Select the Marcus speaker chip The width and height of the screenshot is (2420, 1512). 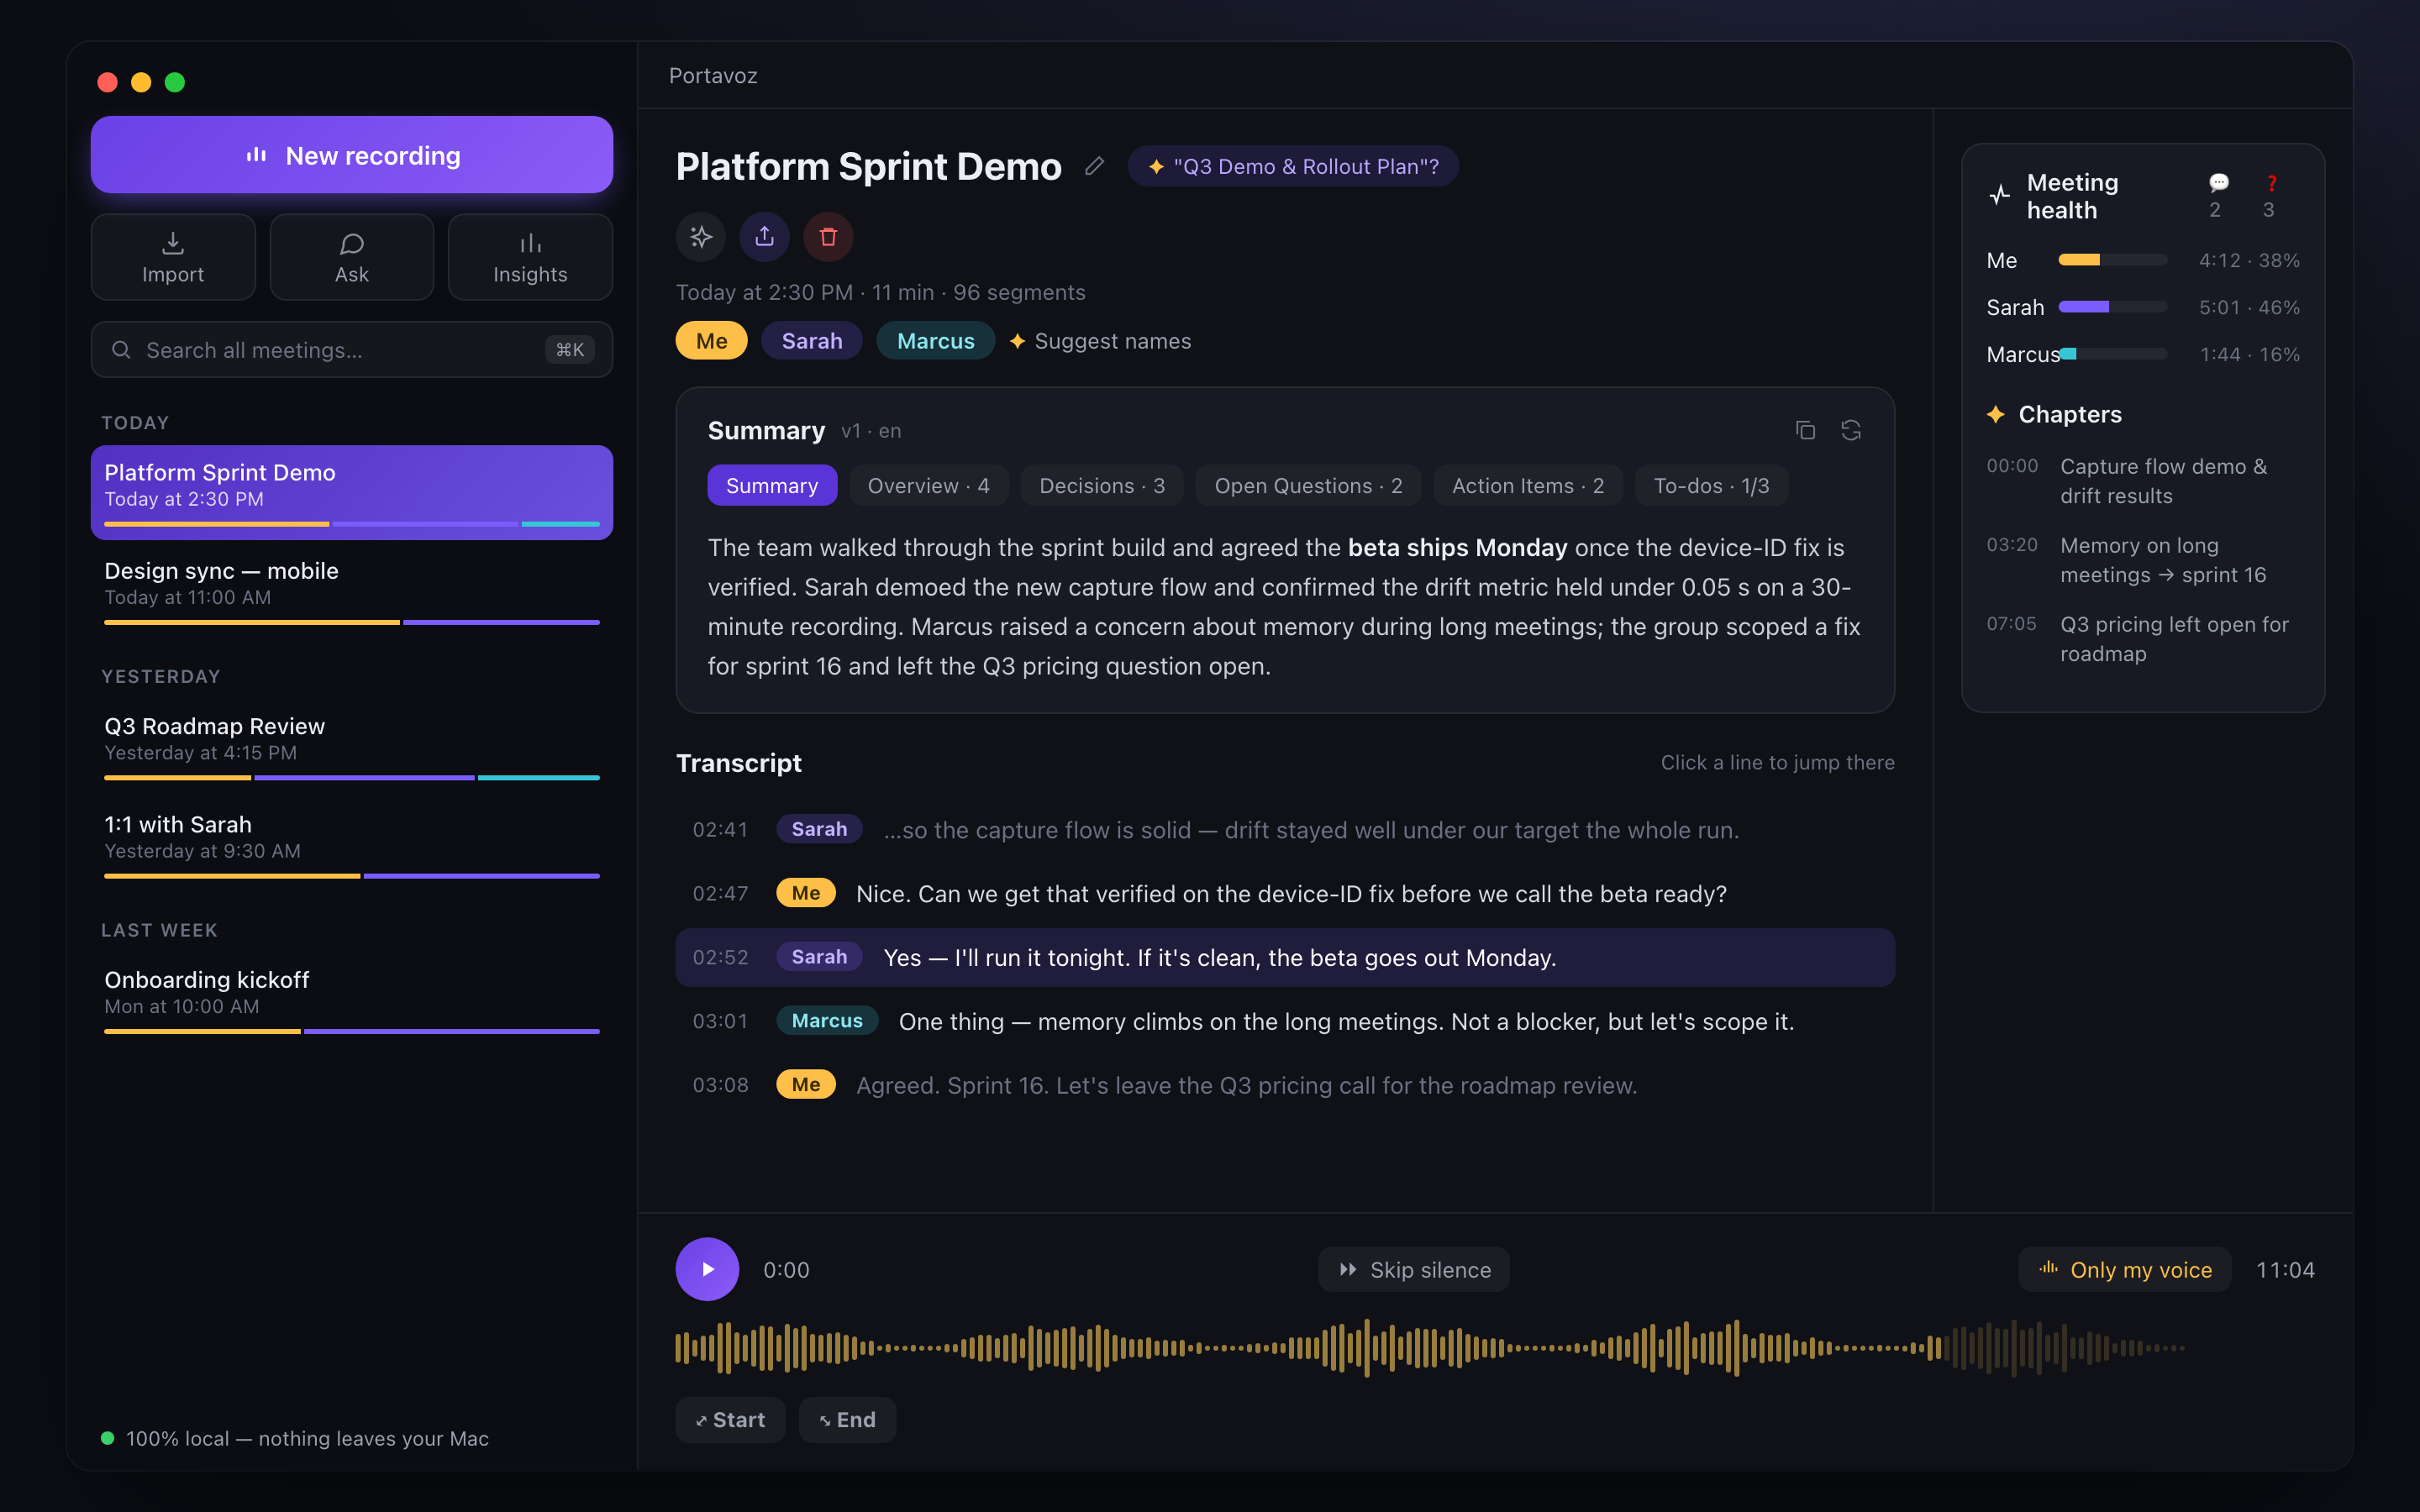(935, 341)
